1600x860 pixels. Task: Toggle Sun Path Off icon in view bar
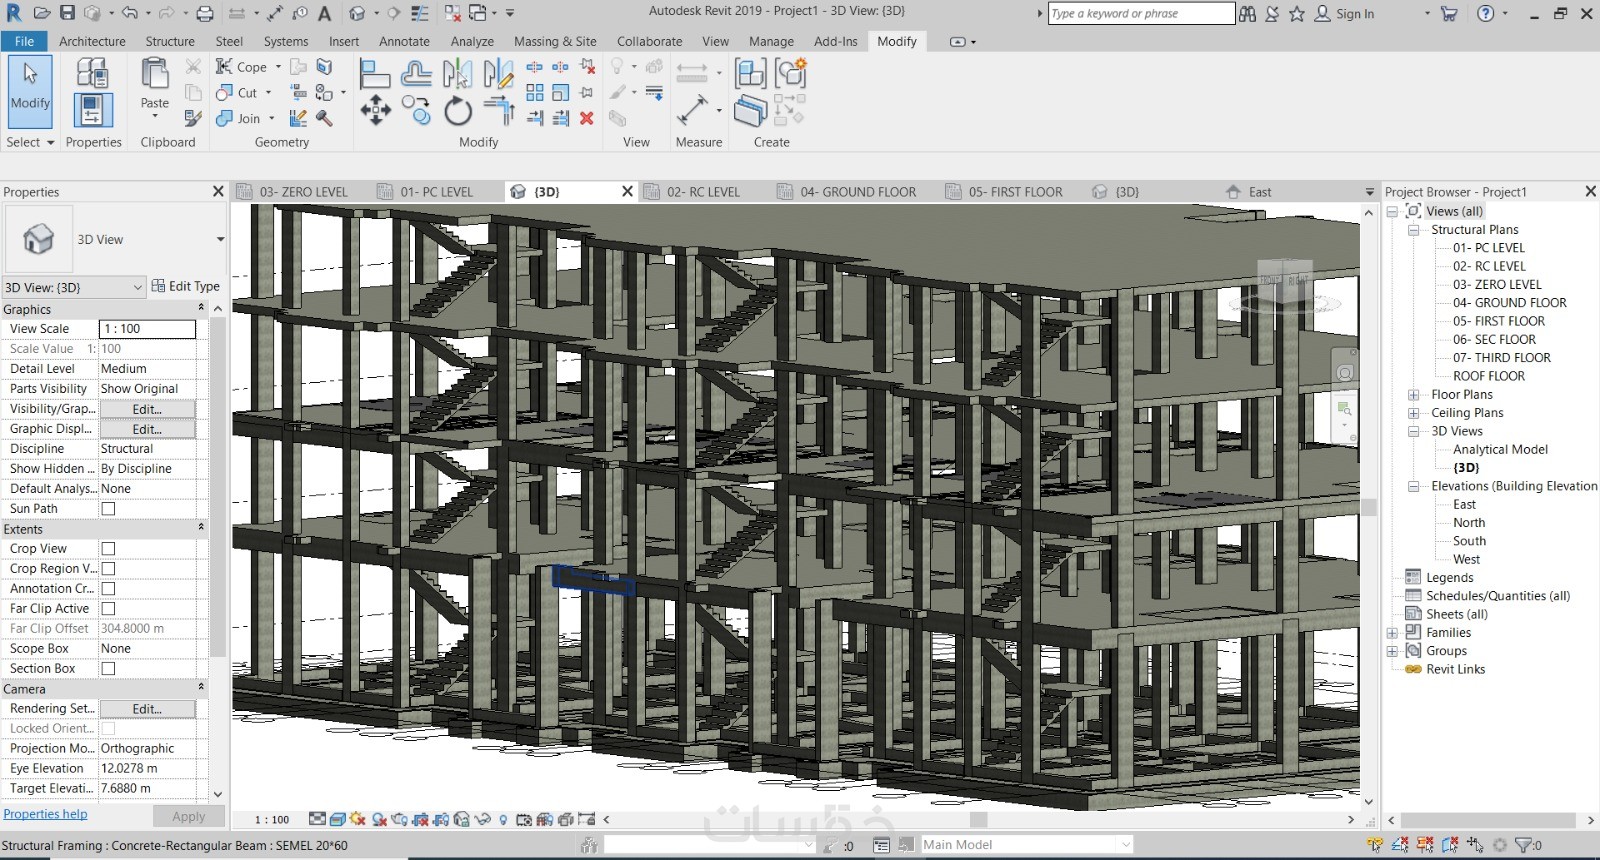pyautogui.click(x=358, y=819)
